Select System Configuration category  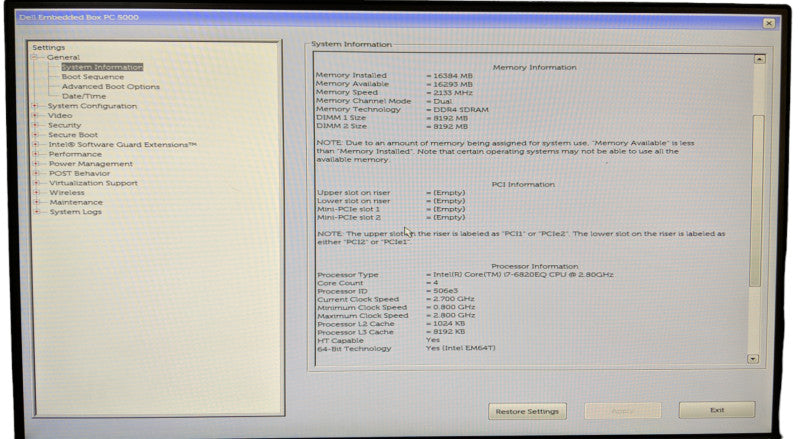pos(92,106)
